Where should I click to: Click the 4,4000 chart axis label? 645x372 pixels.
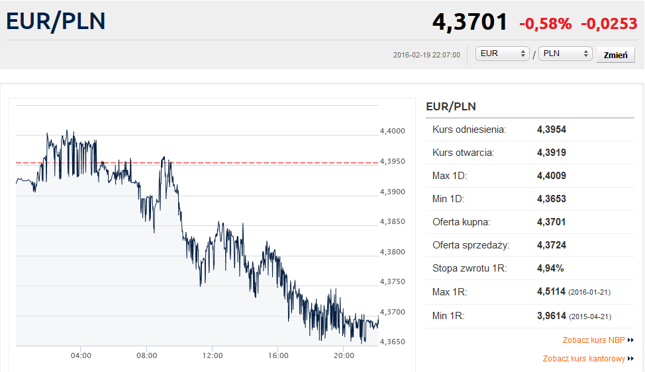392,131
